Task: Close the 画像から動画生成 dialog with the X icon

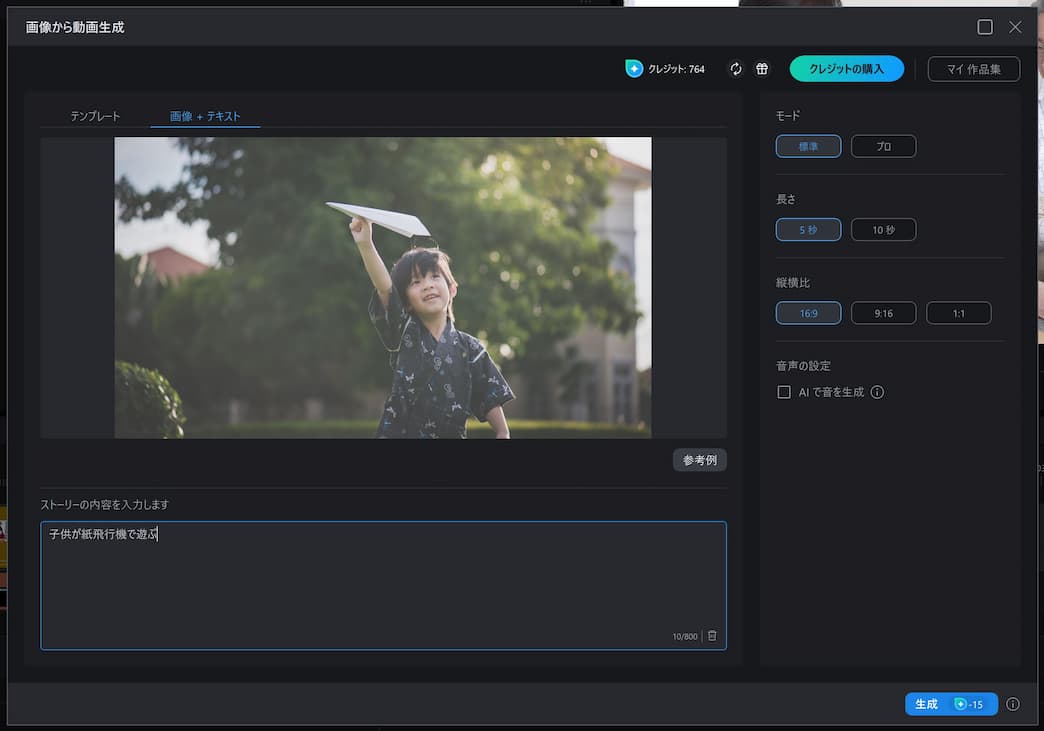Action: [x=1015, y=27]
